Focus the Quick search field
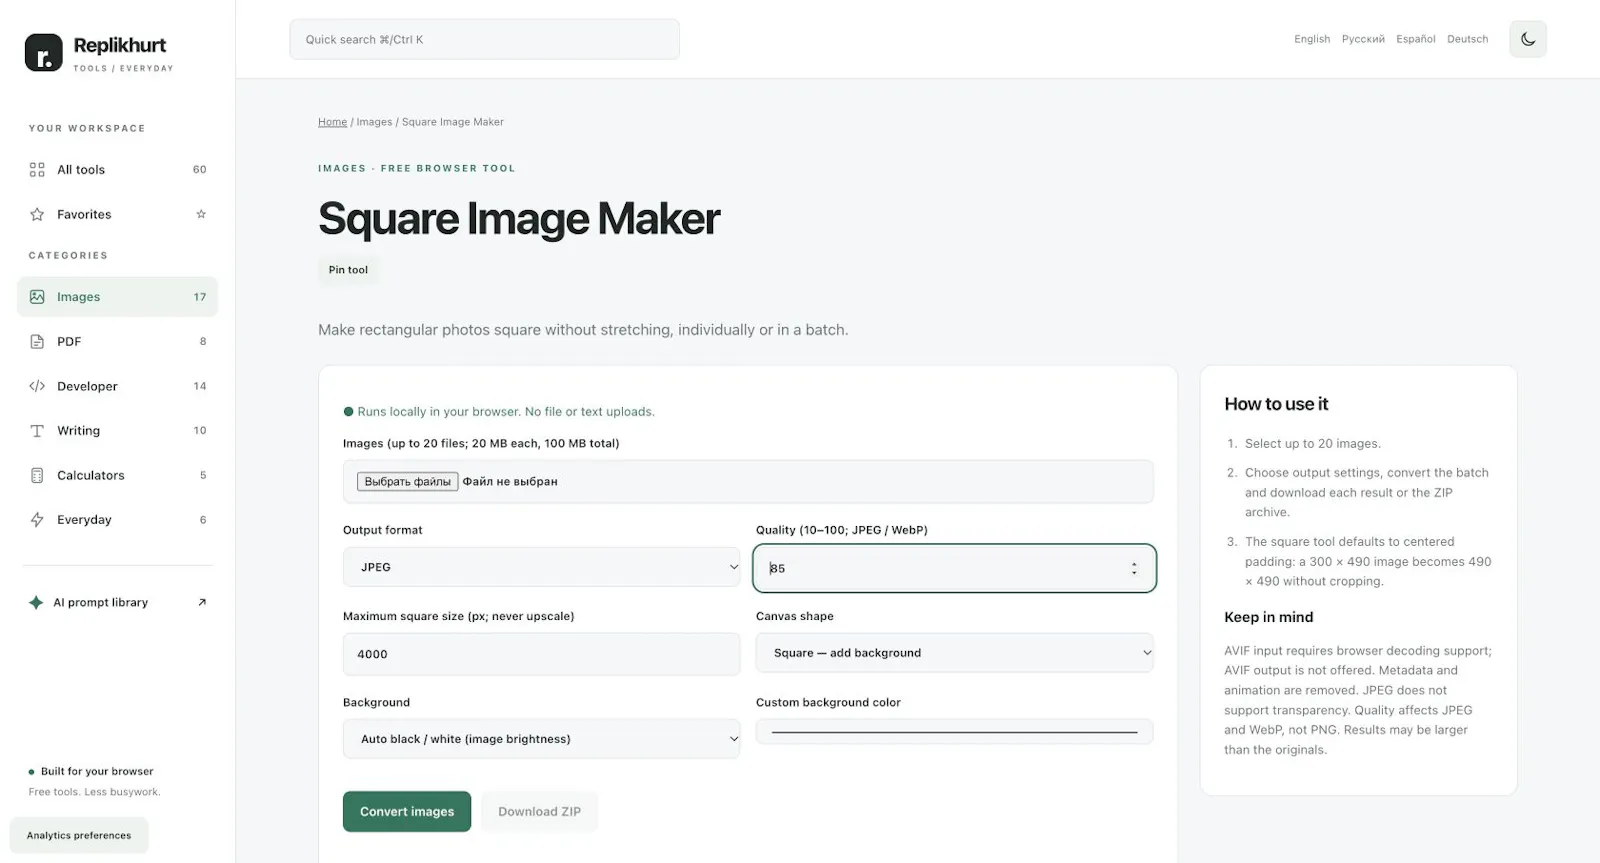The height and width of the screenshot is (863, 1600). [x=484, y=39]
